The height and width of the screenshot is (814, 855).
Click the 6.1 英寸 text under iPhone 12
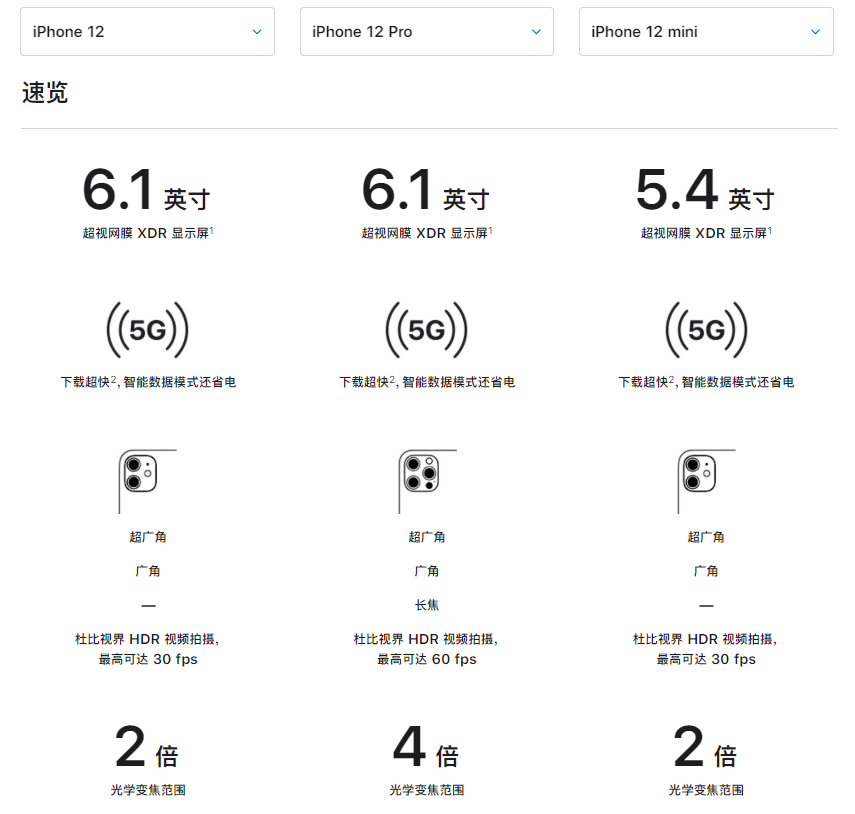point(147,190)
